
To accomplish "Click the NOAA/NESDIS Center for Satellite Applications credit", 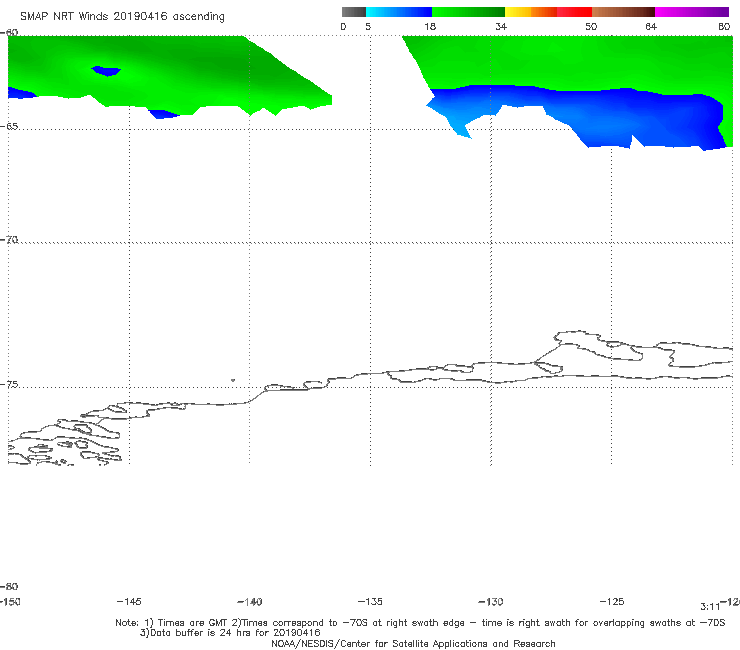I will point(413,643).
